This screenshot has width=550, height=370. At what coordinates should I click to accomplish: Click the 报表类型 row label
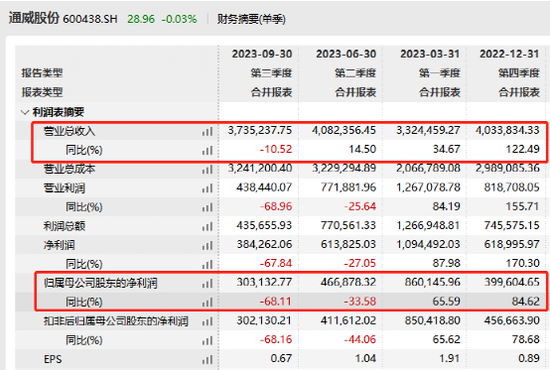tap(42, 92)
